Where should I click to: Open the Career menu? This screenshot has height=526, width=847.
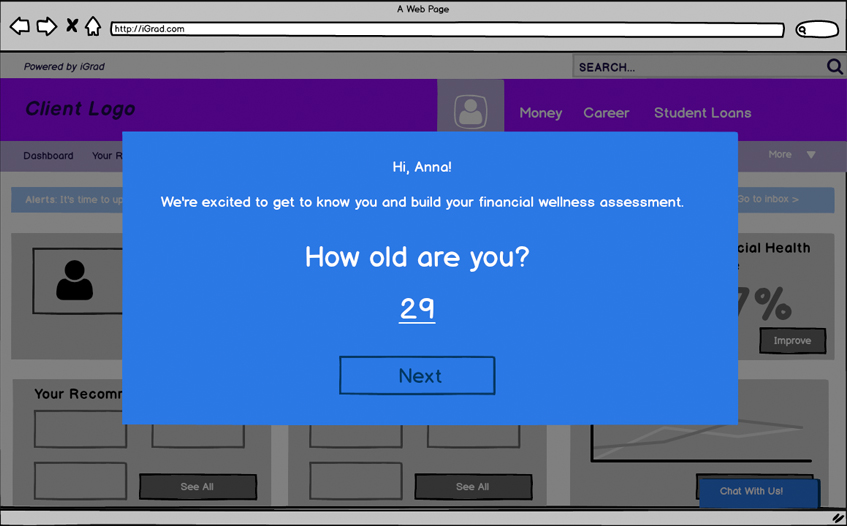[x=606, y=113]
